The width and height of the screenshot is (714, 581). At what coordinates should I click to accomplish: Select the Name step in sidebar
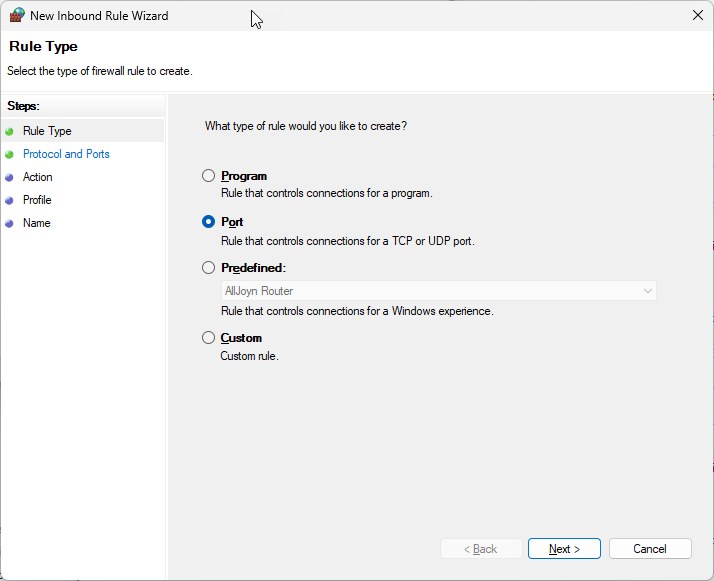click(37, 223)
